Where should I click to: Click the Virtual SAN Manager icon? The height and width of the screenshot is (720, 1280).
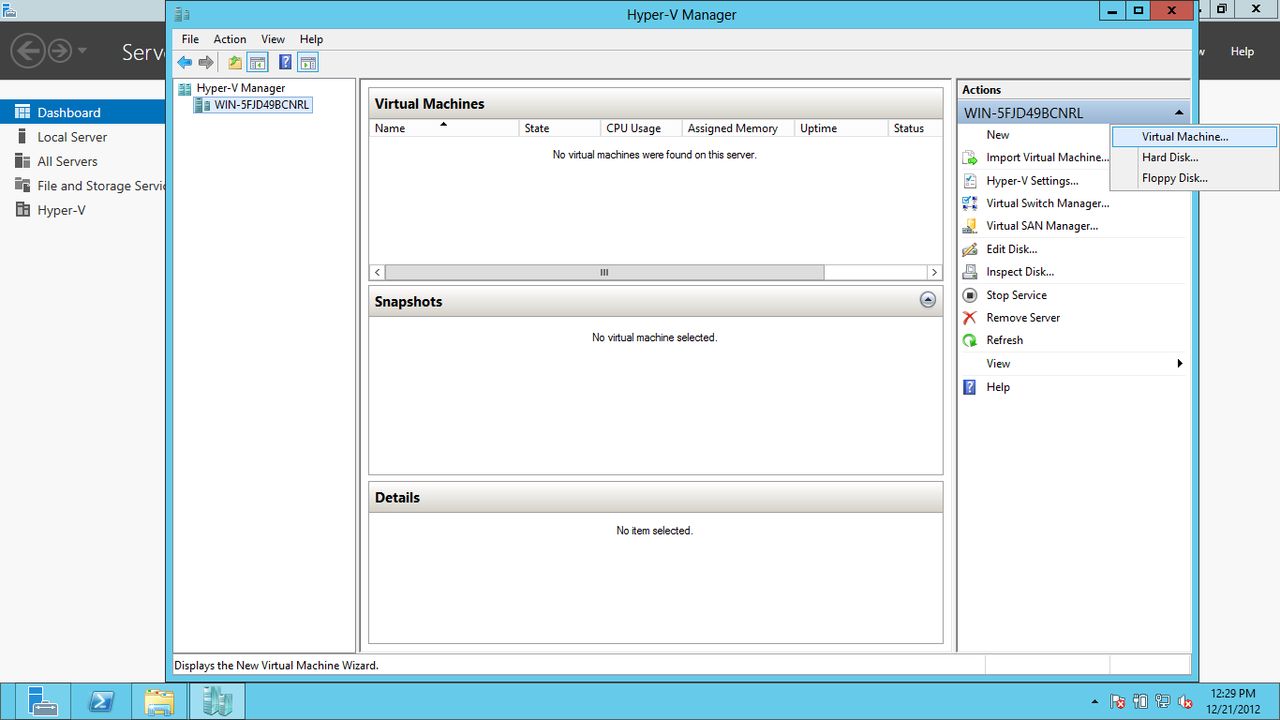pyautogui.click(x=969, y=226)
